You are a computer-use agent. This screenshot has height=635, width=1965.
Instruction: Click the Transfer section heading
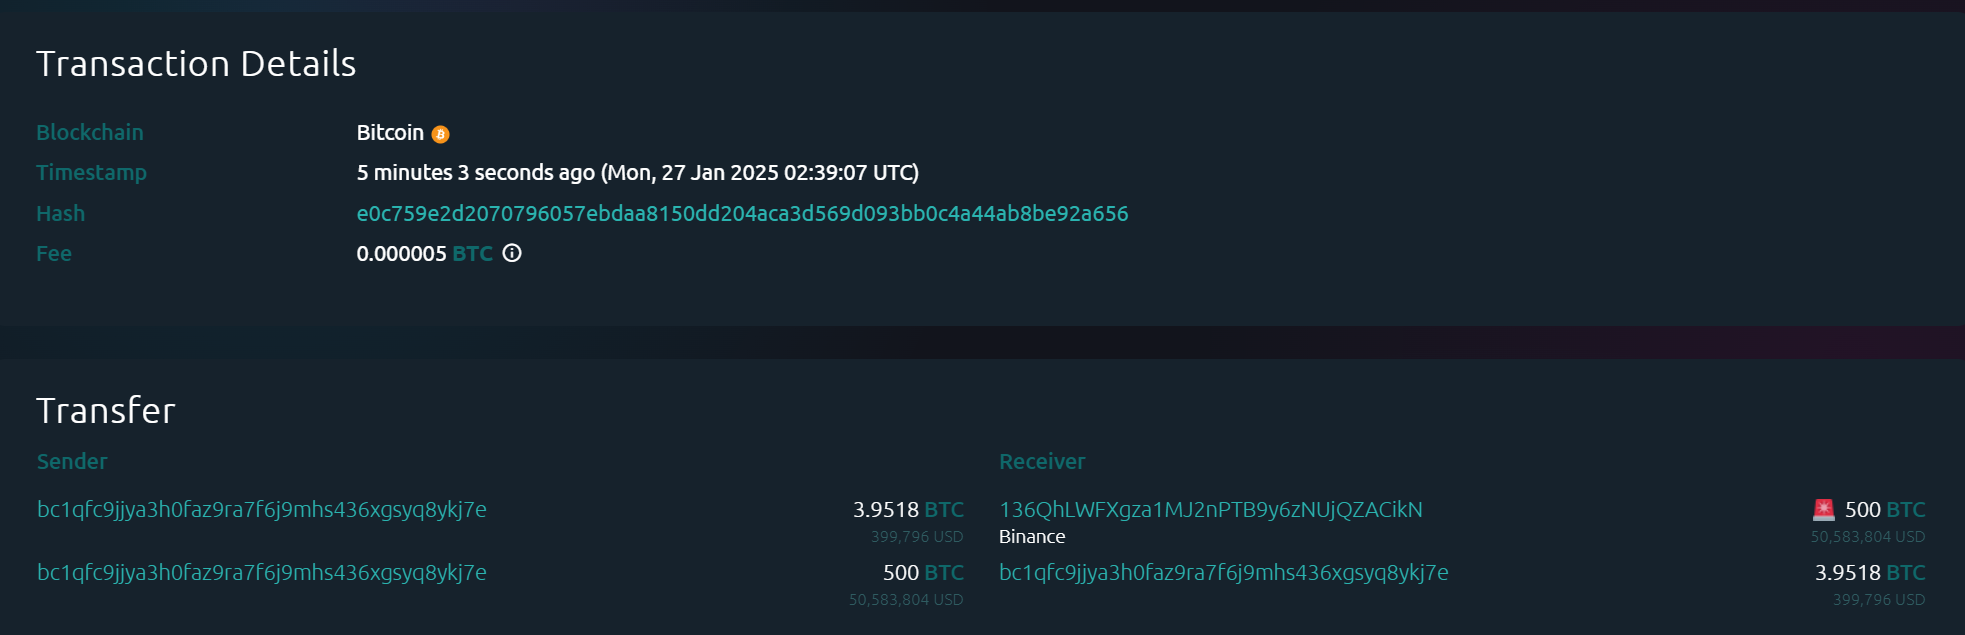(105, 410)
